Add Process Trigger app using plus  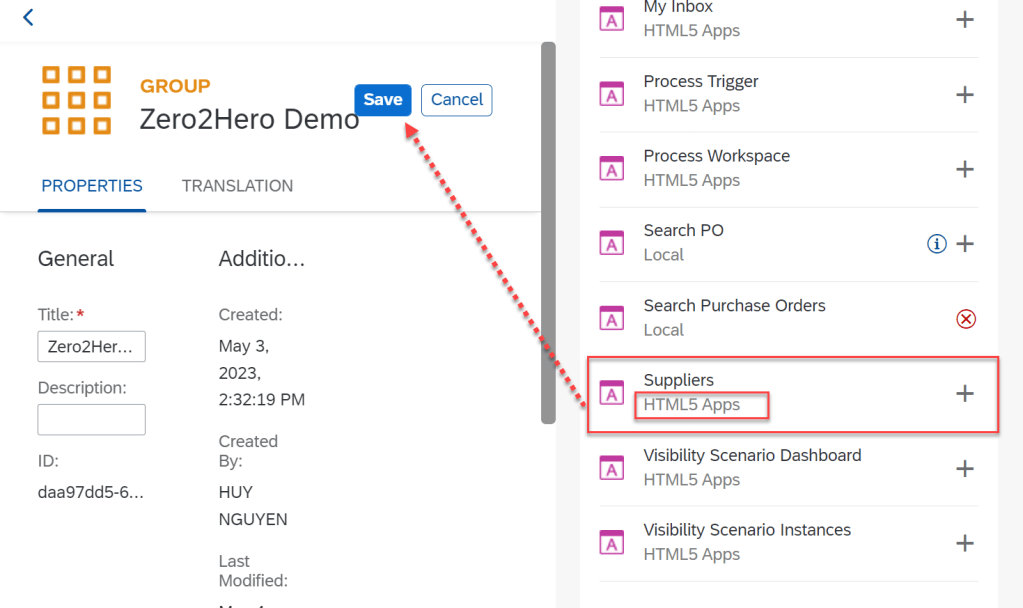(x=964, y=94)
